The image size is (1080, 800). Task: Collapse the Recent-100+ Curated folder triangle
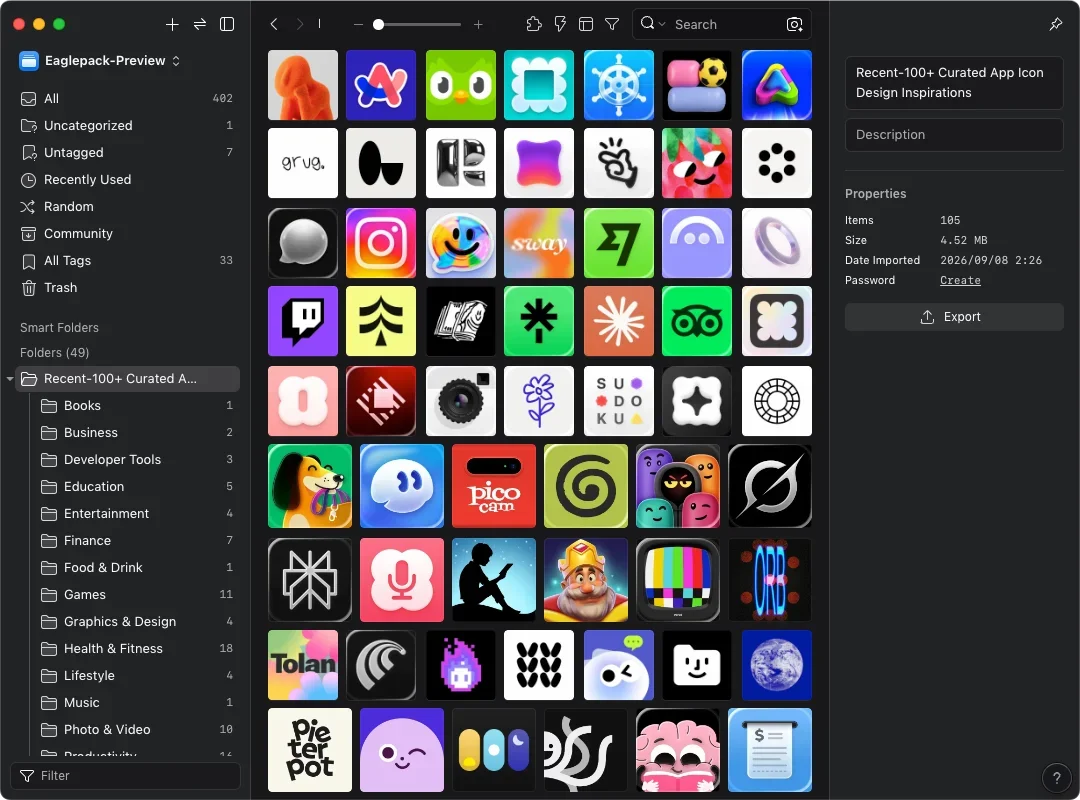coord(10,378)
